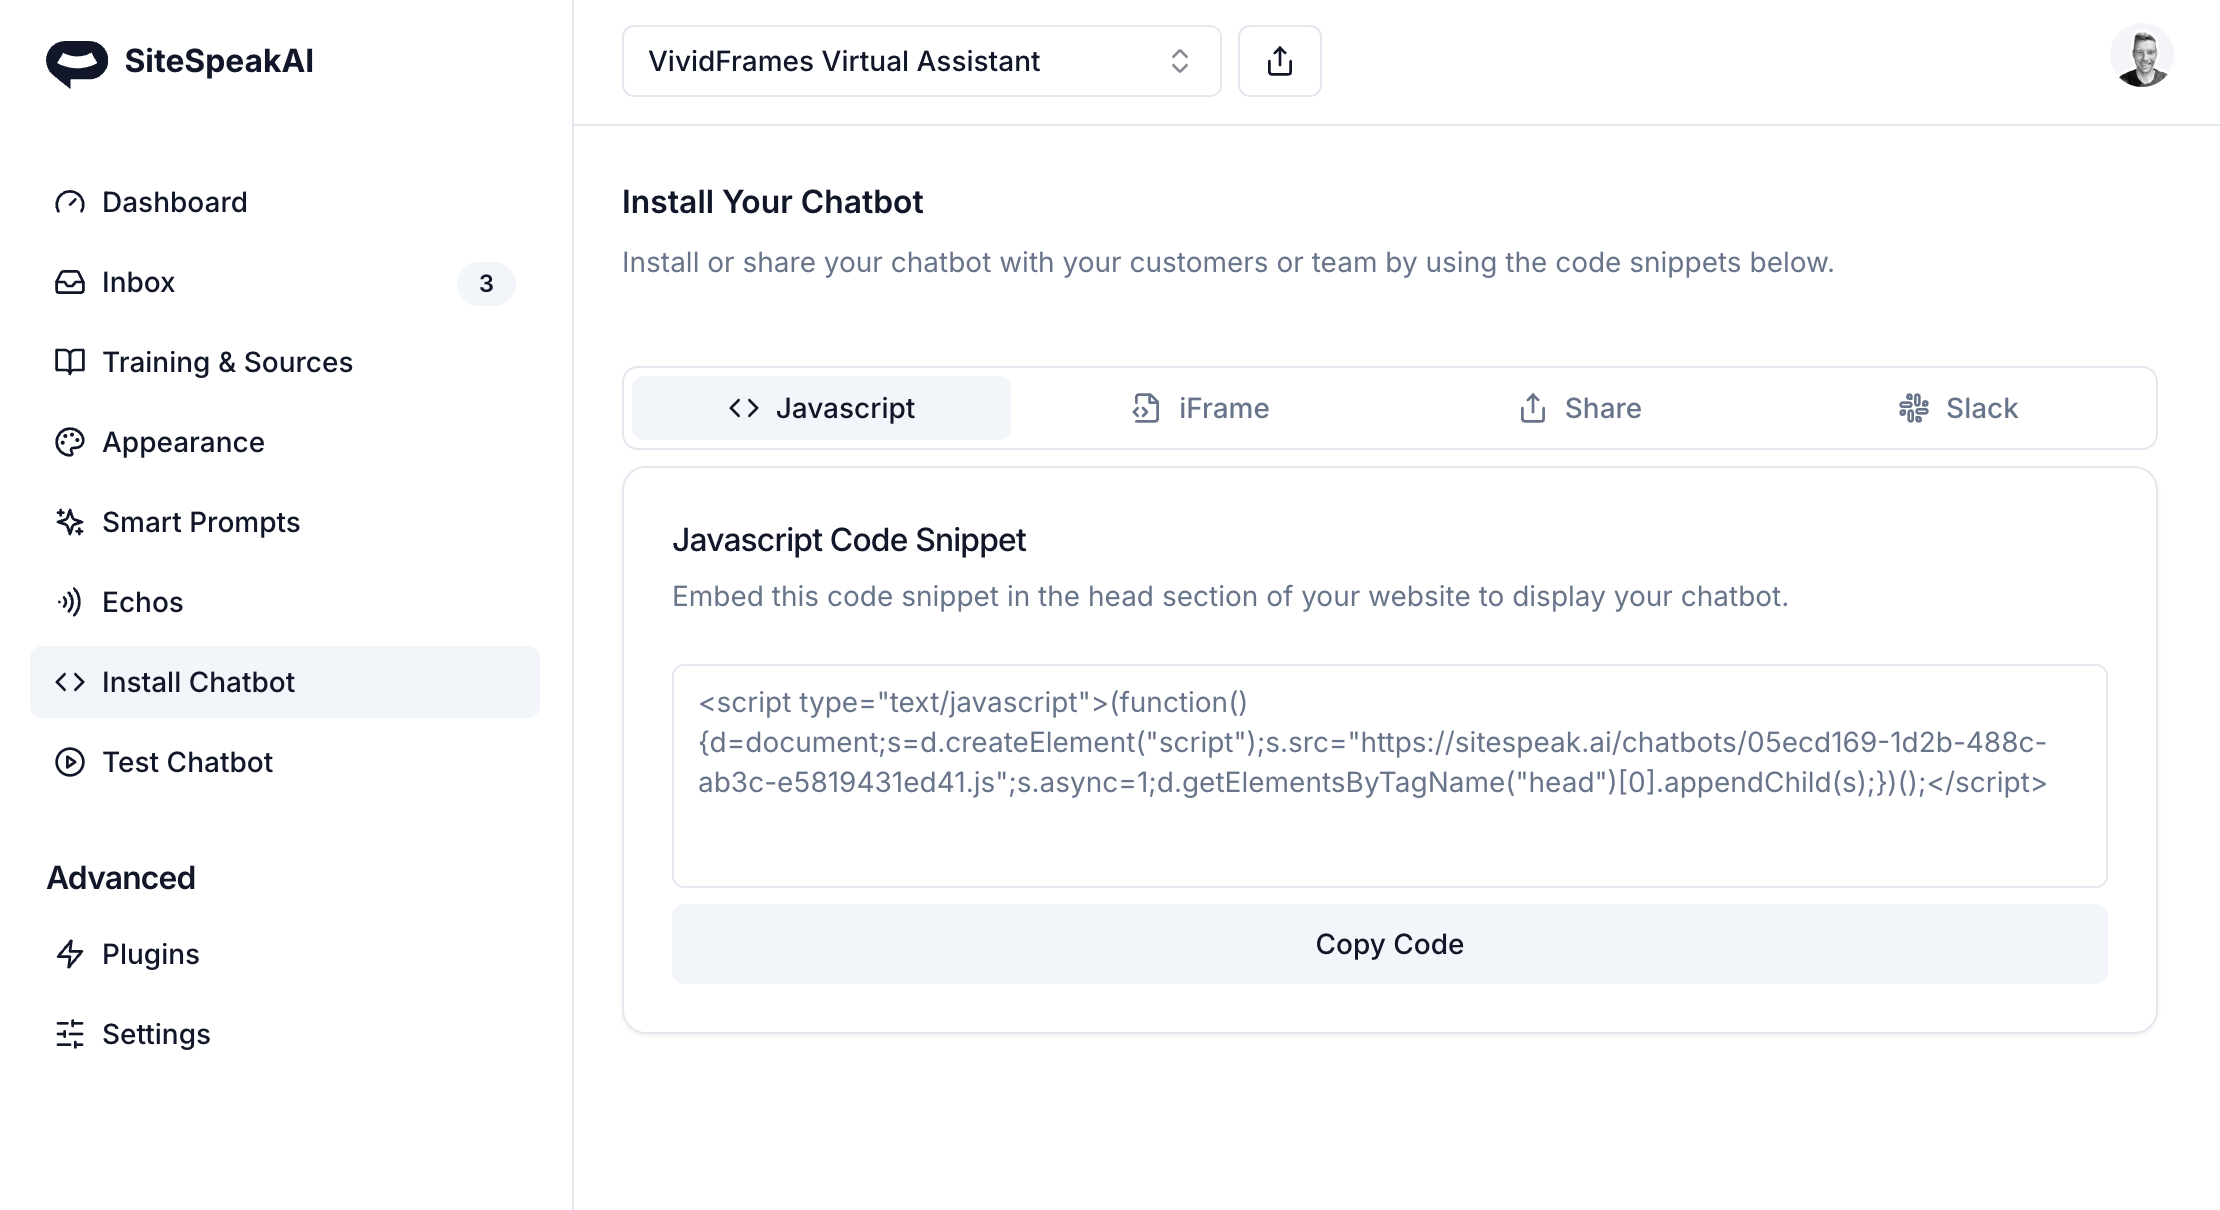2220x1210 pixels.
Task: Click the Appearance palette icon
Action: point(70,442)
